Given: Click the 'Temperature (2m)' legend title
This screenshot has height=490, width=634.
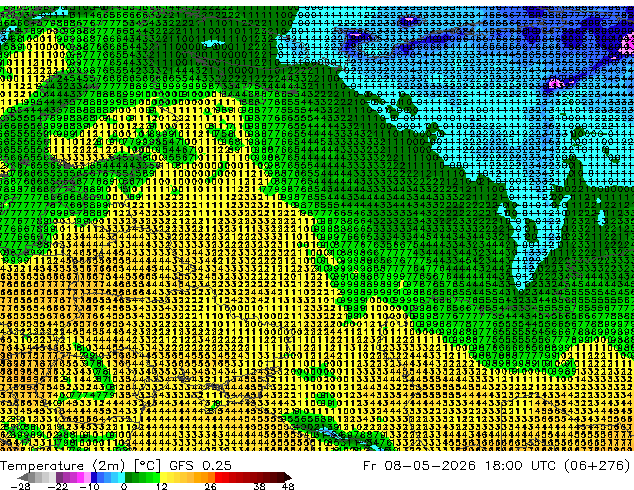Looking at the screenshot, I should coord(62,466).
